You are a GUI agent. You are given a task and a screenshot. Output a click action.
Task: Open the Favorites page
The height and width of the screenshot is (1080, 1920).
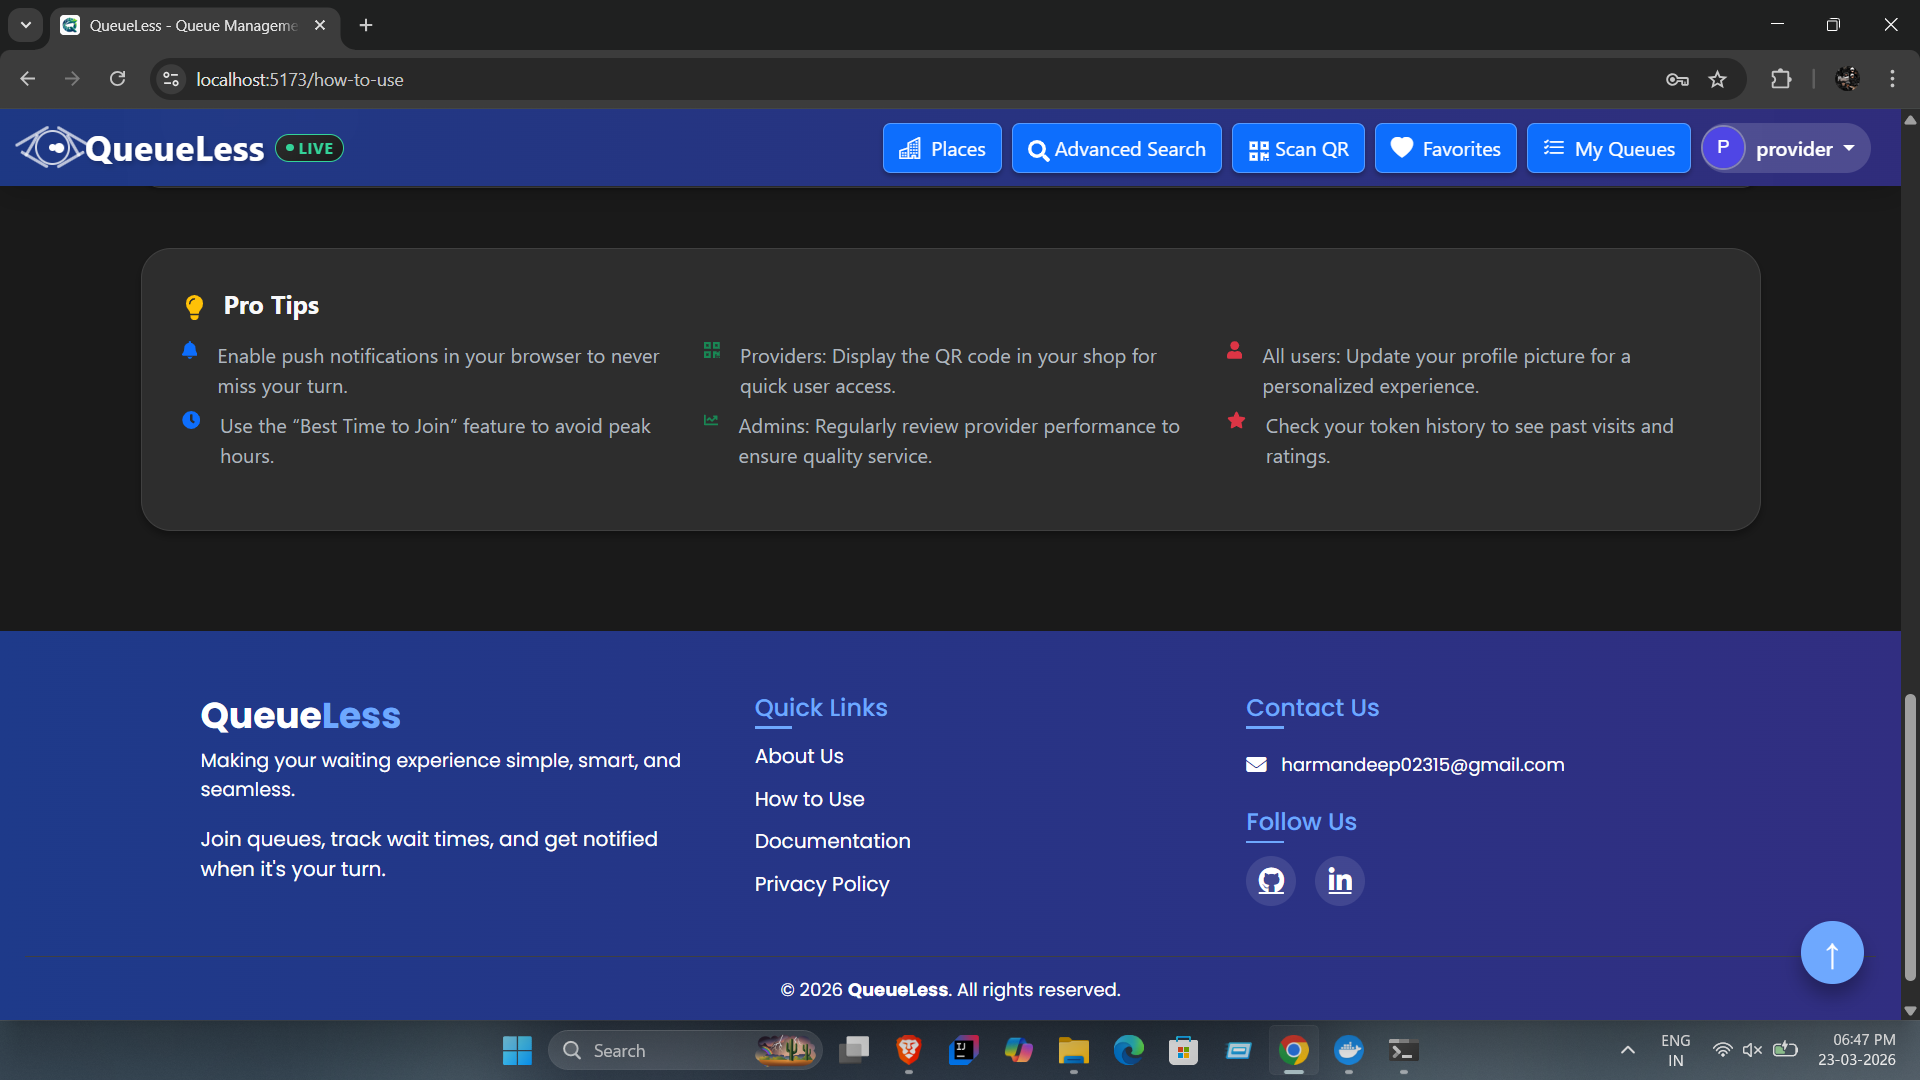(x=1445, y=149)
